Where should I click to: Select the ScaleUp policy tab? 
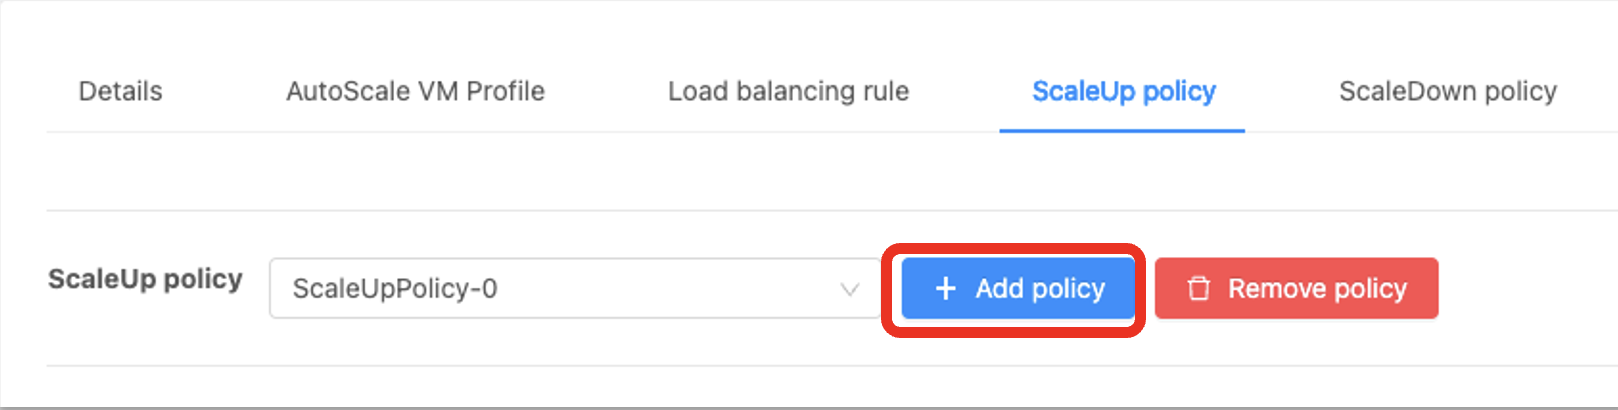pos(1123,91)
